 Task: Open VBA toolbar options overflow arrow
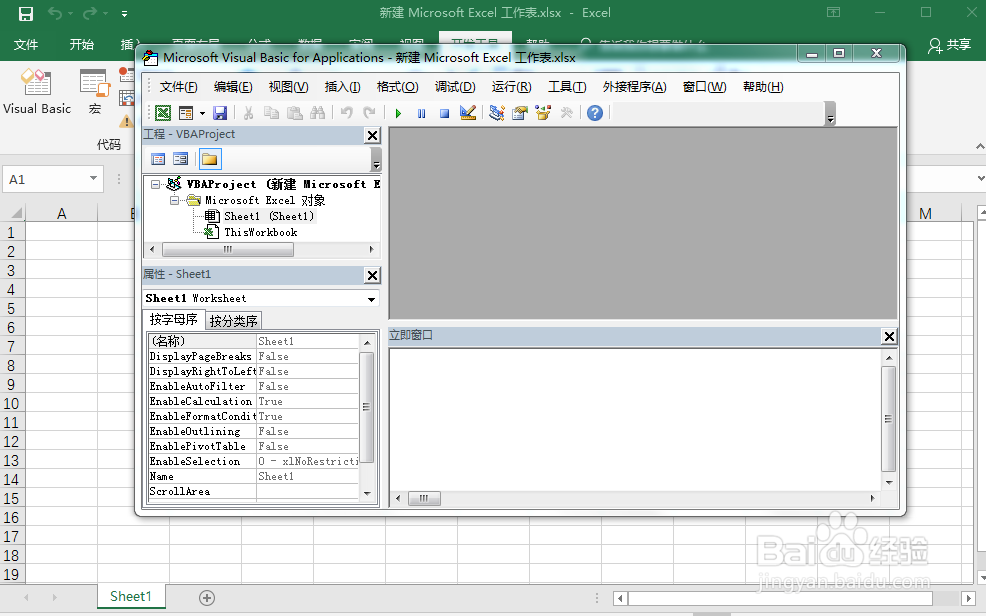click(830, 114)
